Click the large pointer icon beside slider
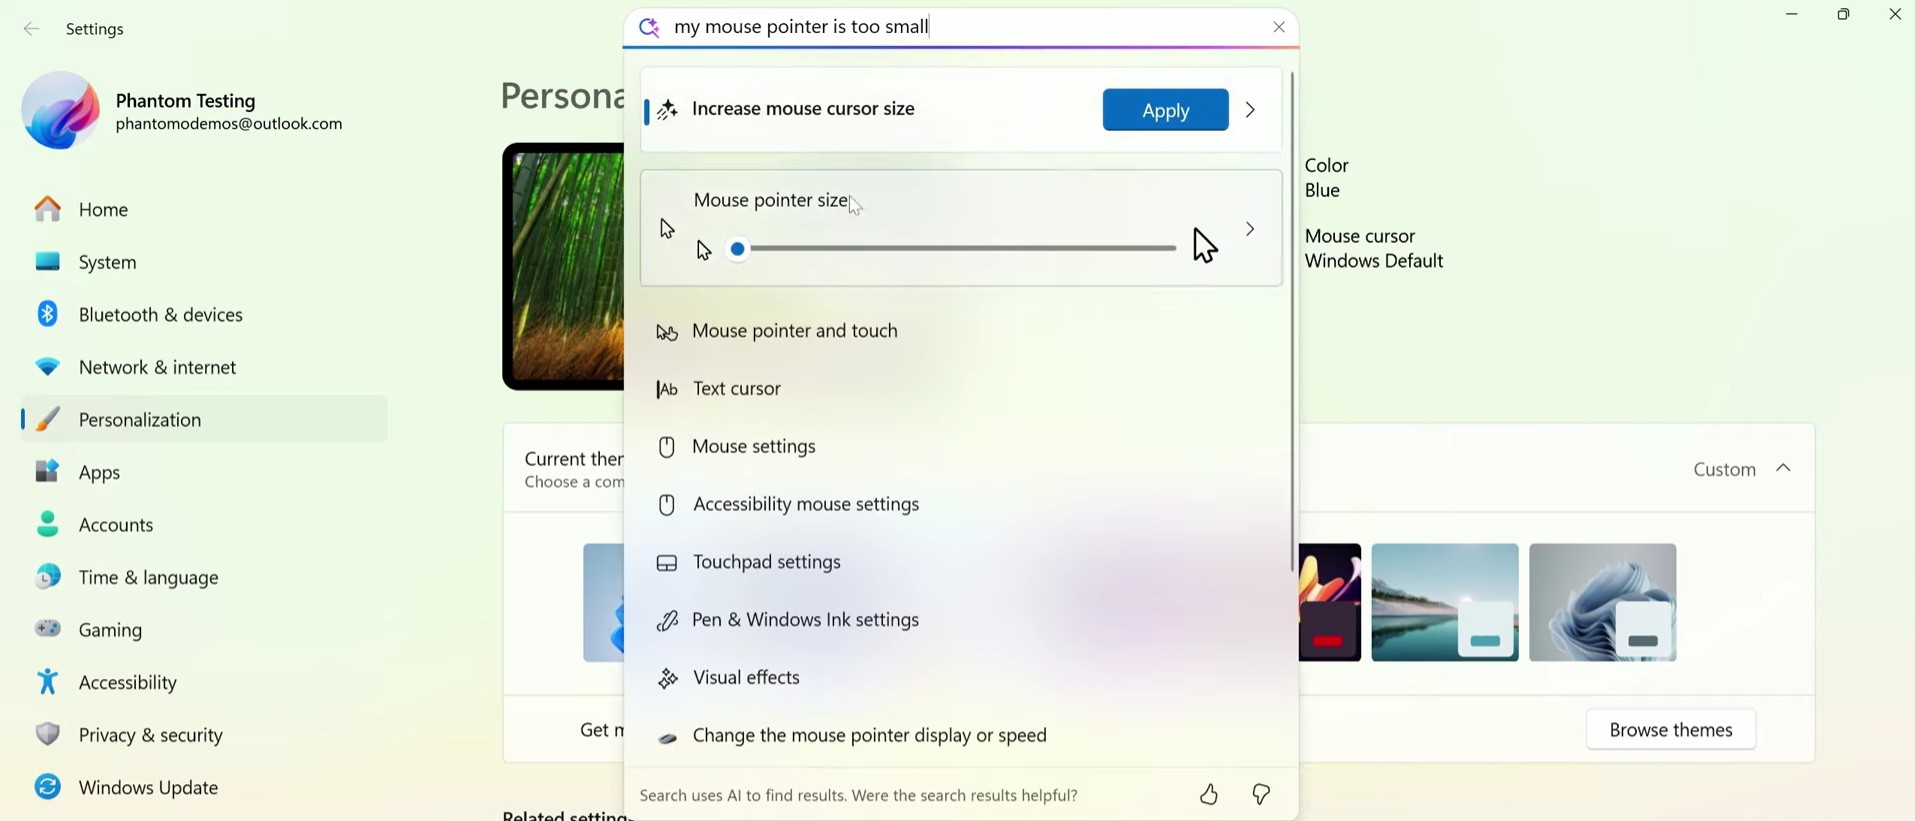1915x821 pixels. coord(1205,245)
